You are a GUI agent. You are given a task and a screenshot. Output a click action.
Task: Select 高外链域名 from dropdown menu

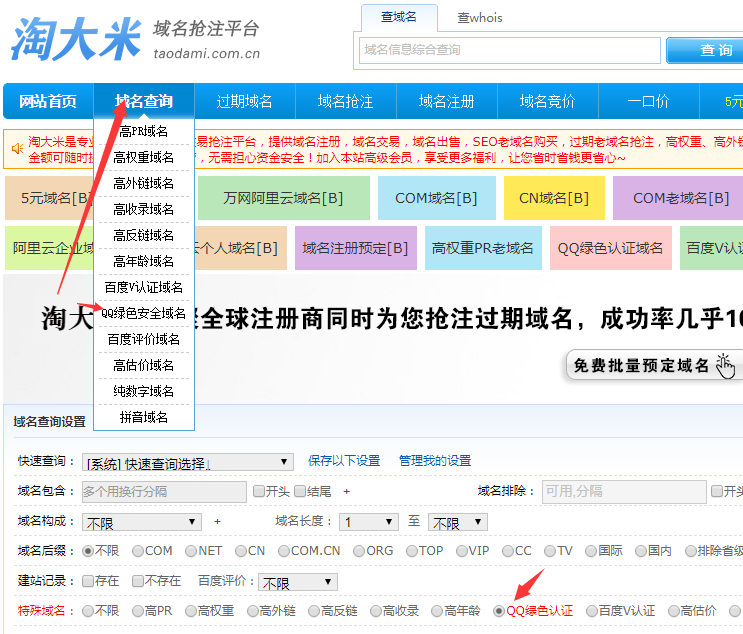tap(144, 183)
